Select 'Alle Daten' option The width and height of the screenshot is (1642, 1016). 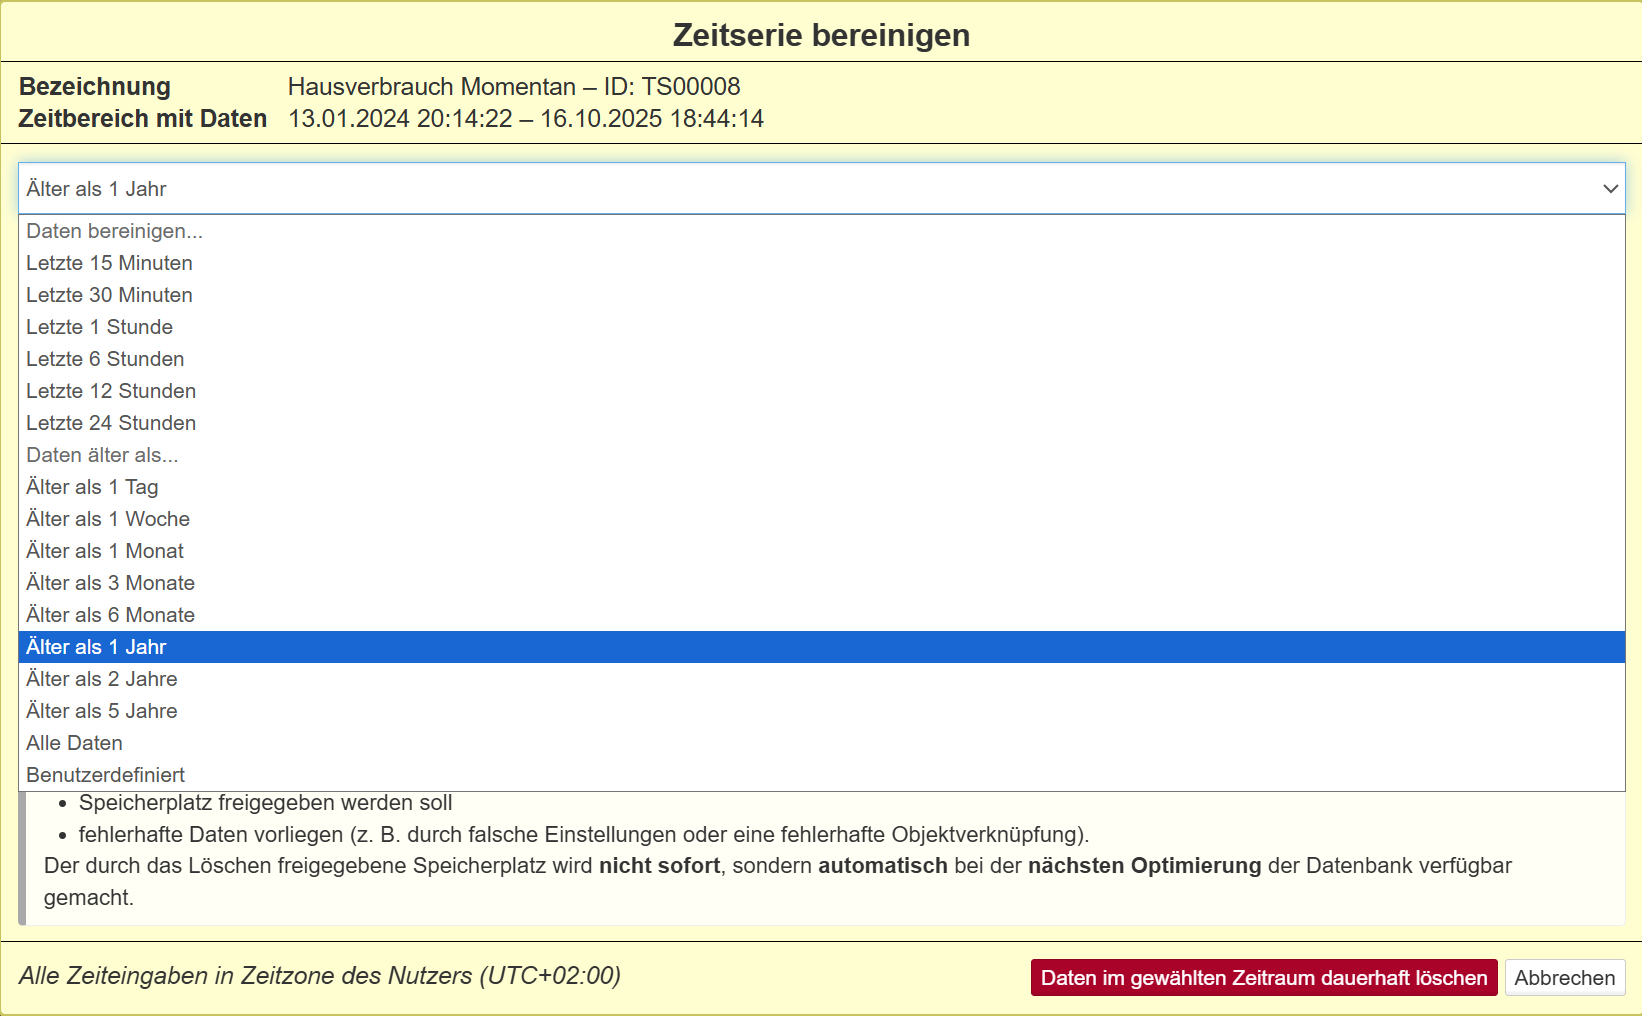pyautogui.click(x=75, y=743)
